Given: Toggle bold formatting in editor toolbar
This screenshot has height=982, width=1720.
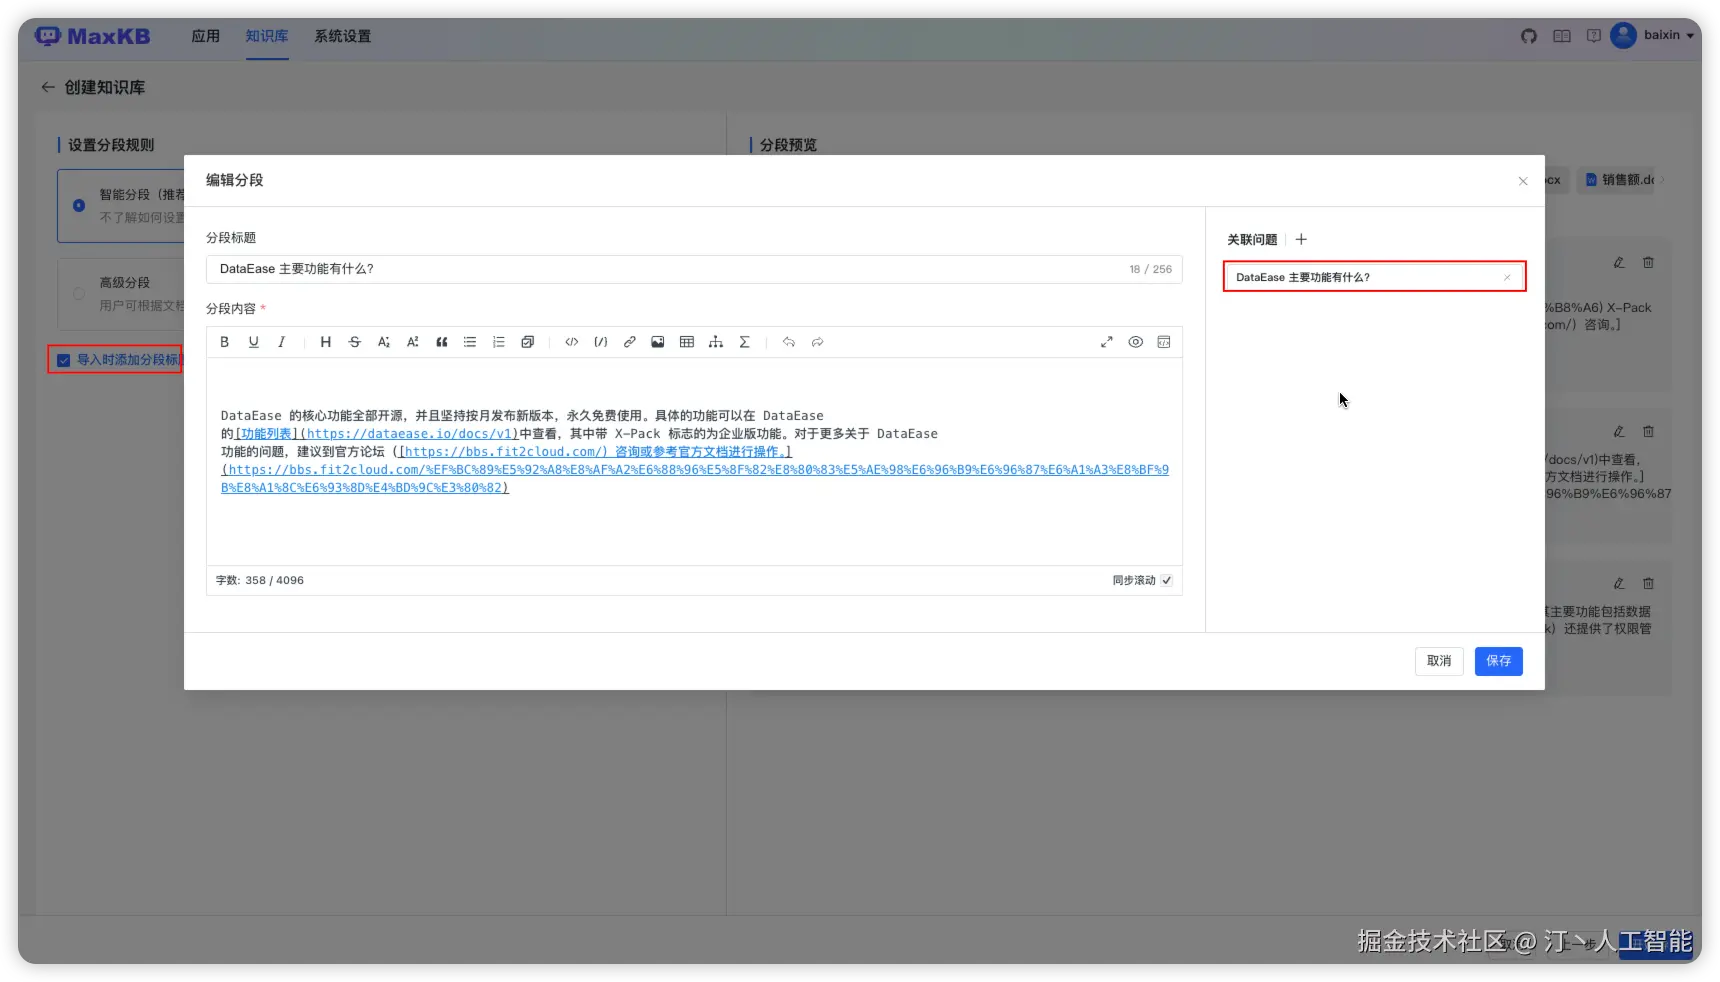Looking at the screenshot, I should coord(224,342).
